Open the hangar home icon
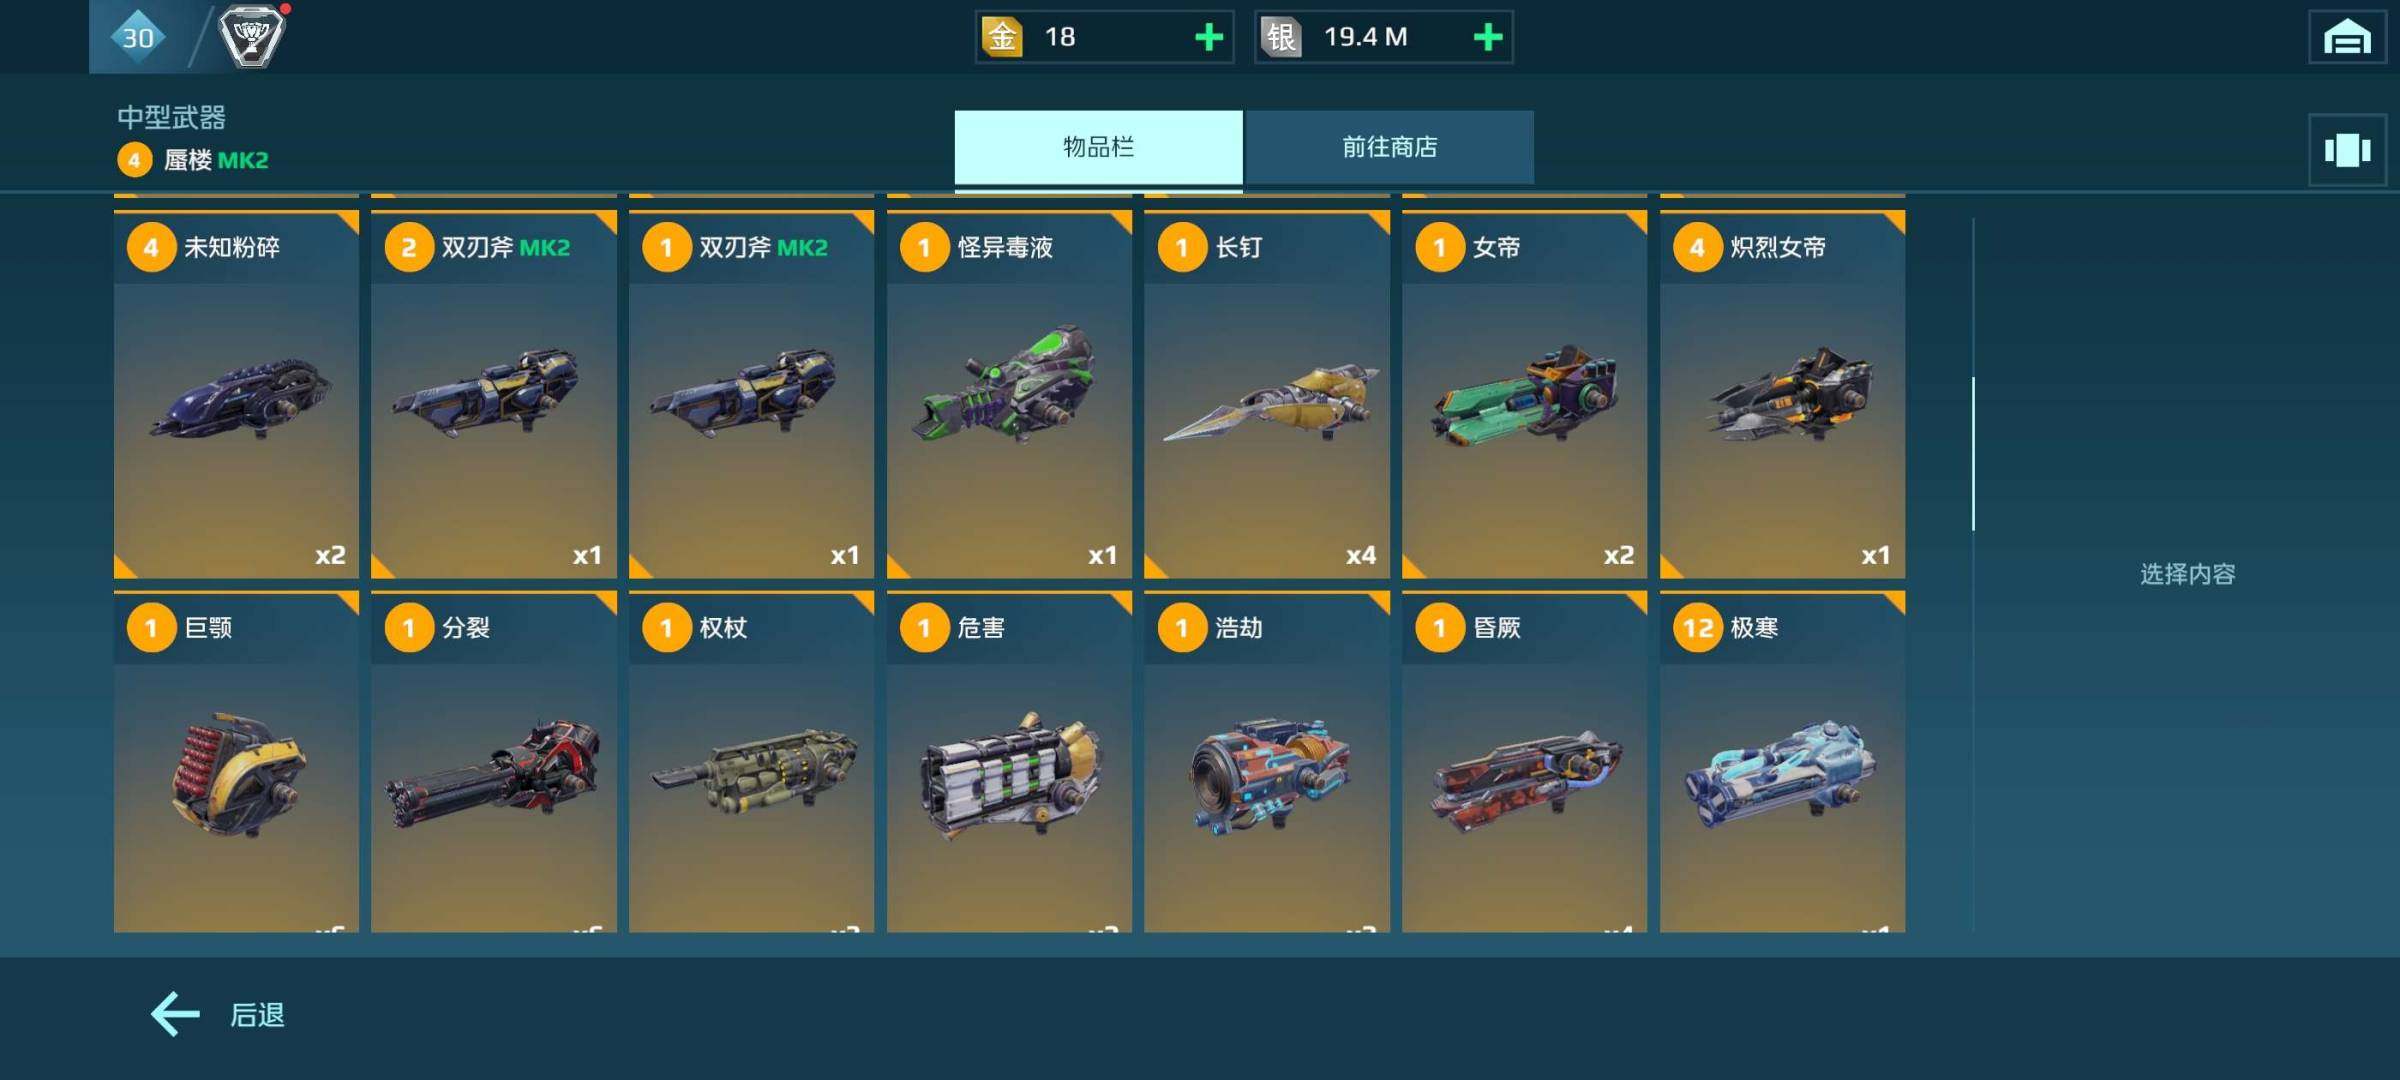This screenshot has width=2400, height=1080. 2346,38
